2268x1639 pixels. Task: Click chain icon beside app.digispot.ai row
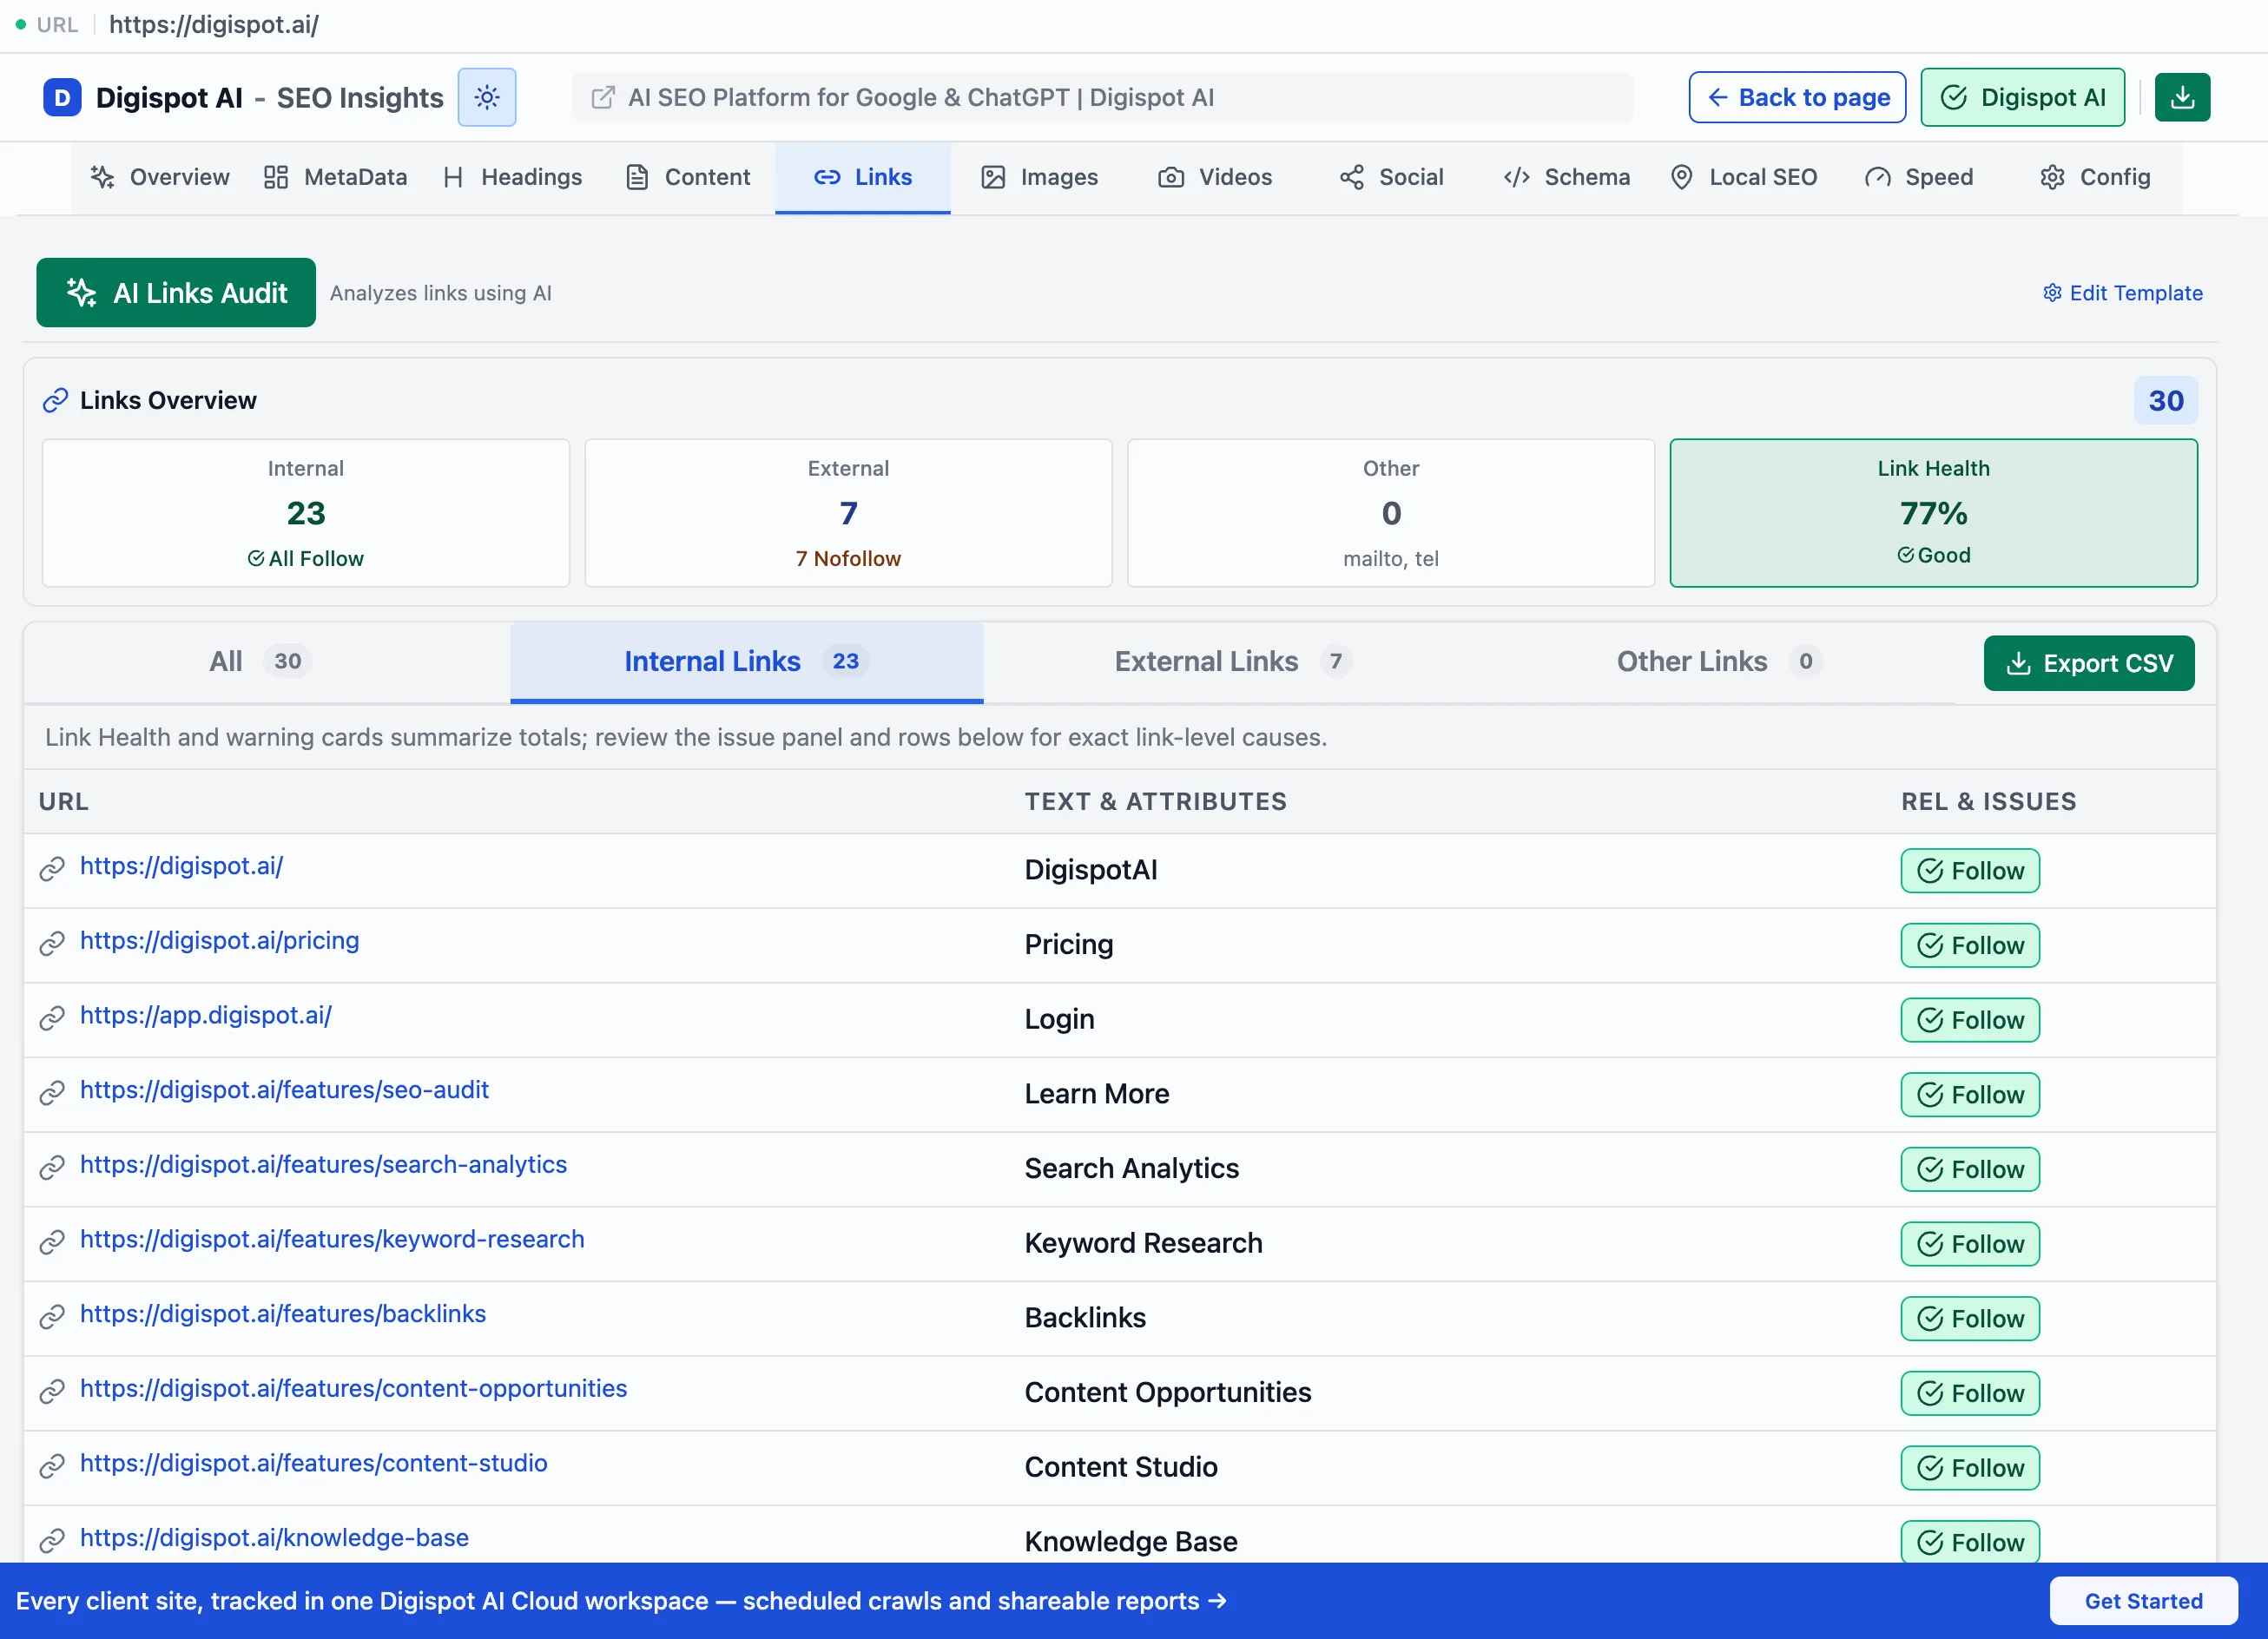point(52,1018)
